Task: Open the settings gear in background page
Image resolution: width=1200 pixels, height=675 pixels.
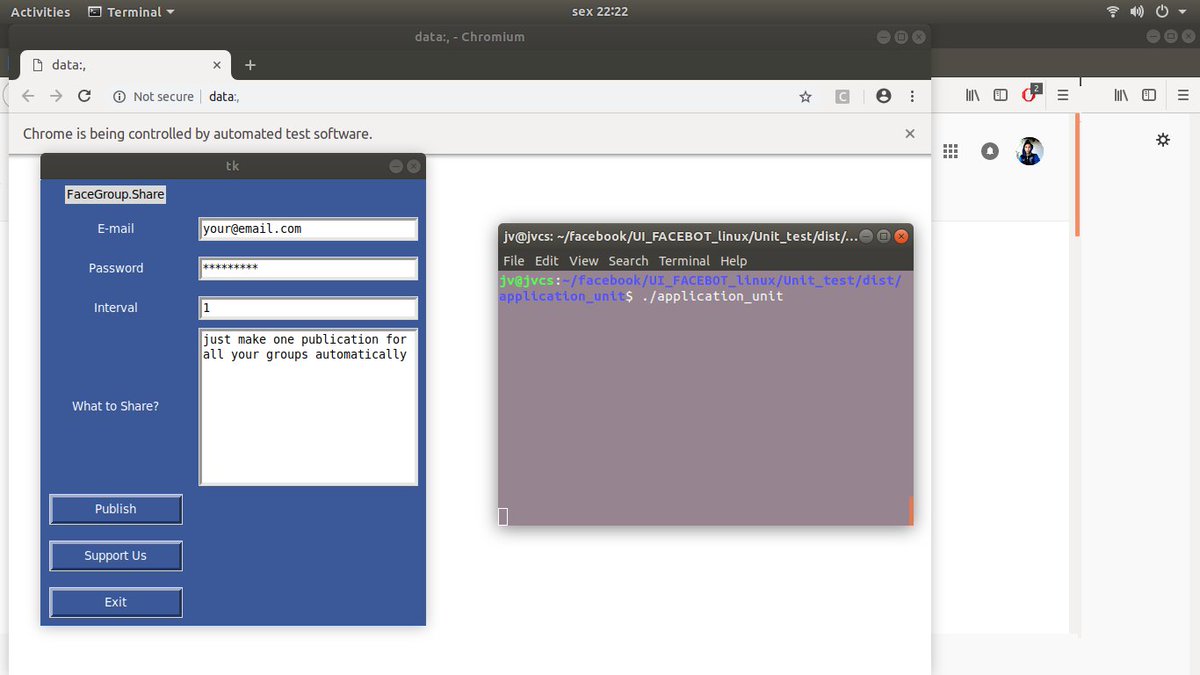Action: point(1162,140)
